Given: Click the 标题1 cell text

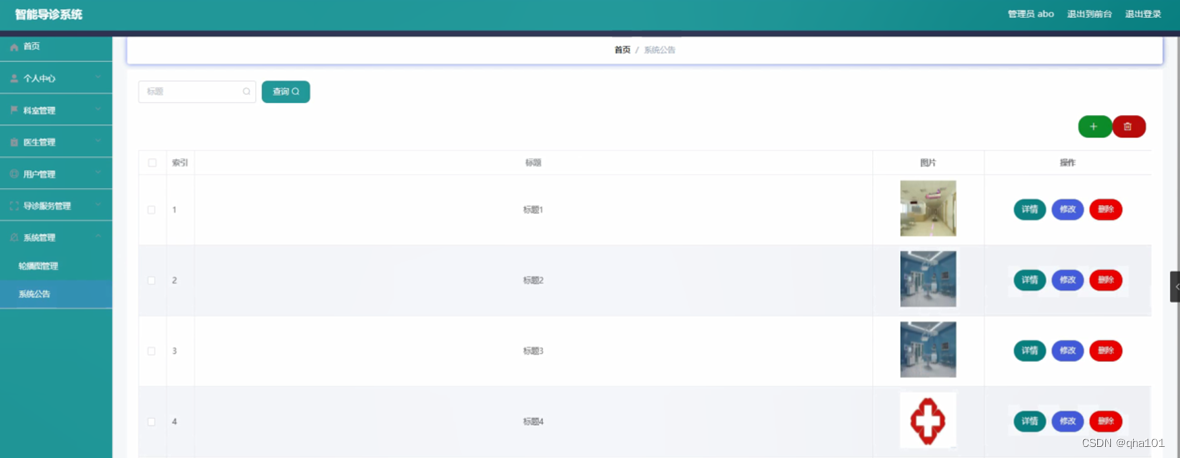Looking at the screenshot, I should pyautogui.click(x=533, y=210).
